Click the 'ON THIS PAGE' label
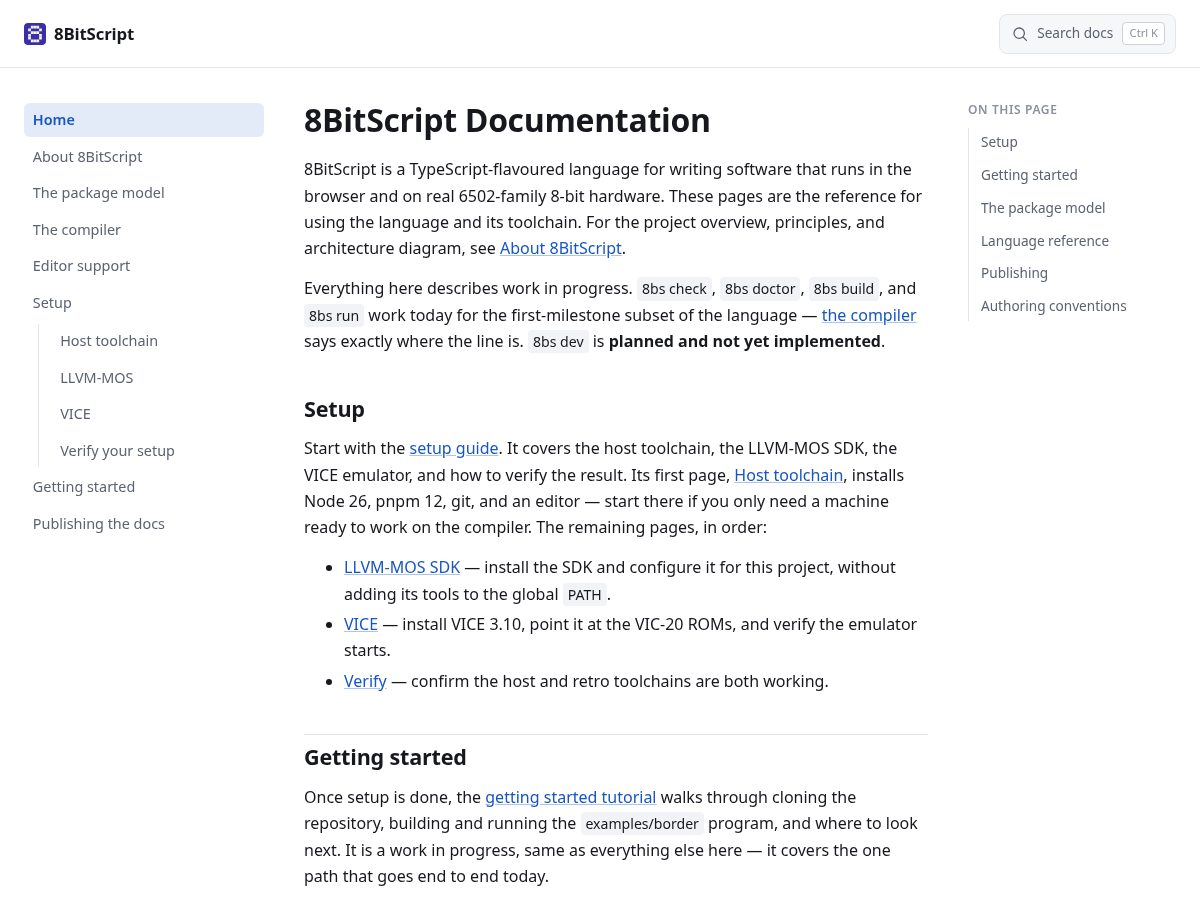The image size is (1200, 900). (1012, 110)
